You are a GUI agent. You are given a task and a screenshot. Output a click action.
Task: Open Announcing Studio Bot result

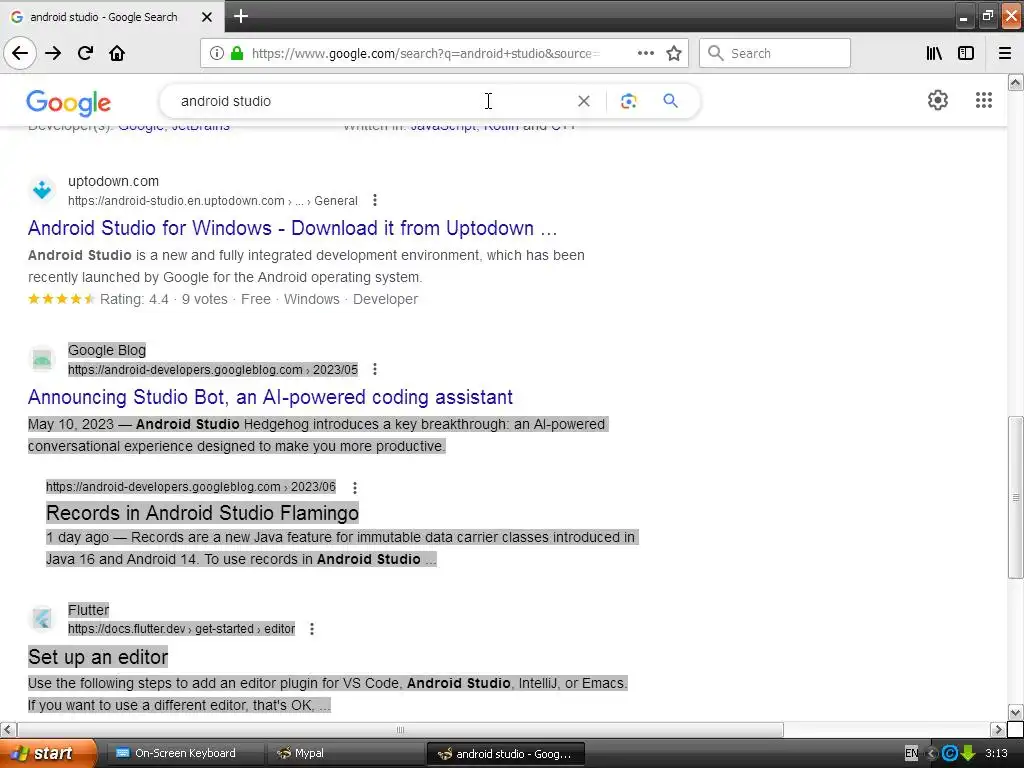(270, 397)
